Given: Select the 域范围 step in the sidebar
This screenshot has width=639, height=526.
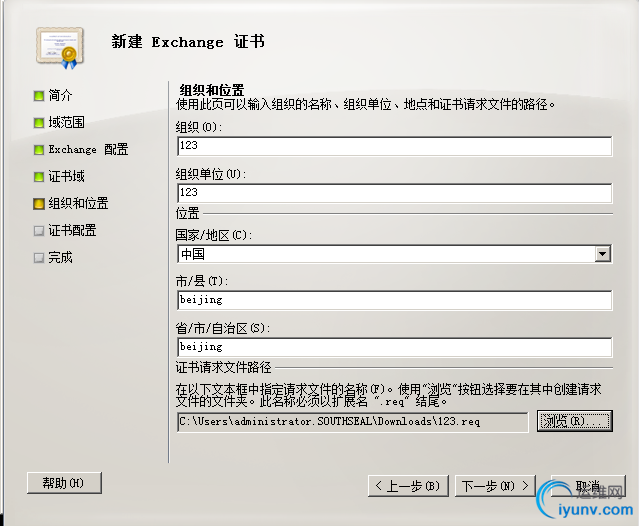Looking at the screenshot, I should [66, 122].
